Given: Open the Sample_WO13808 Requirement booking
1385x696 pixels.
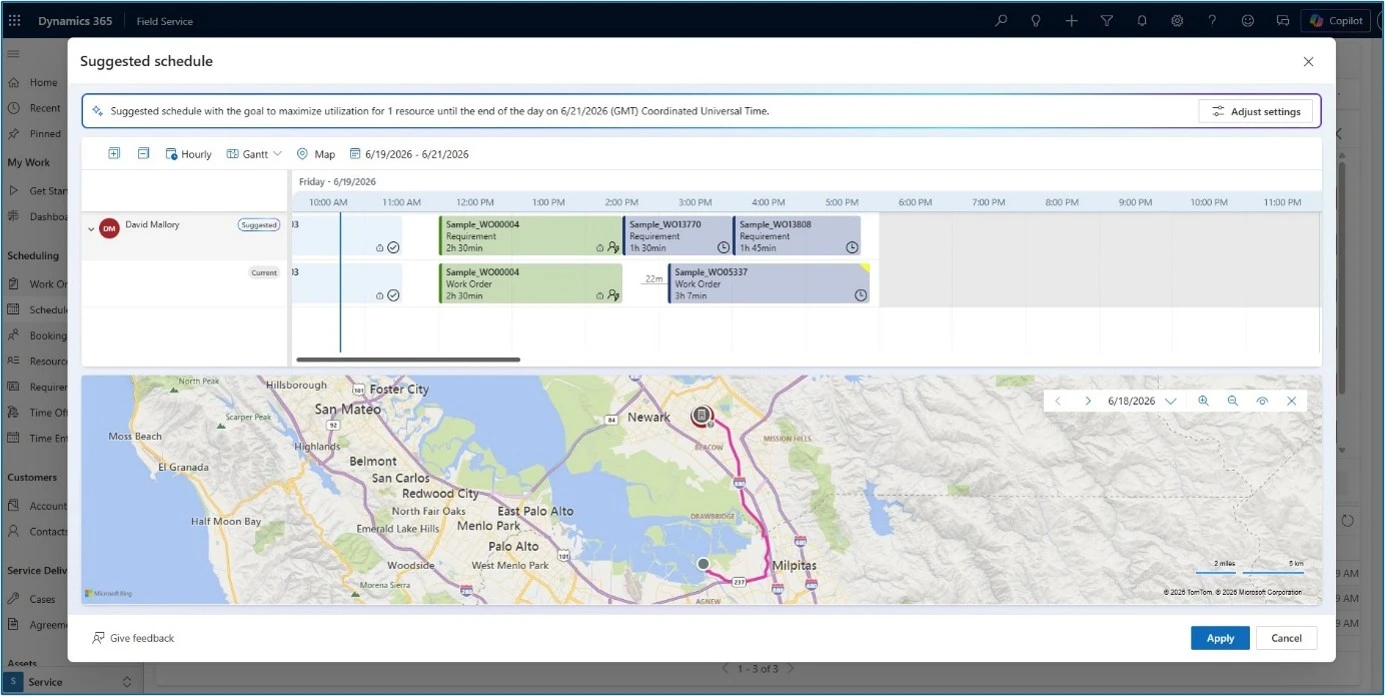Looking at the screenshot, I should pyautogui.click(x=797, y=236).
